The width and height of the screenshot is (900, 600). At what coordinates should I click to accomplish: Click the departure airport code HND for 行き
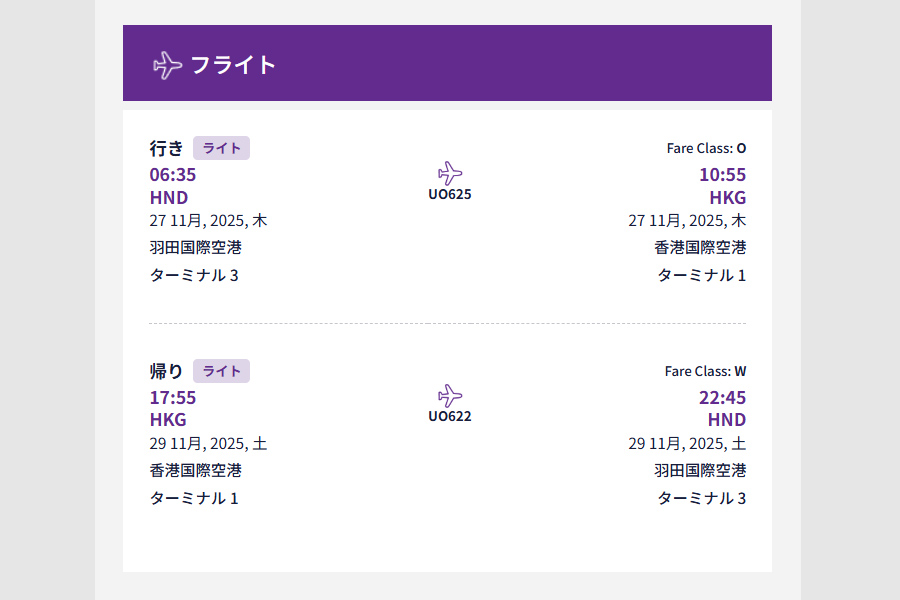169,198
